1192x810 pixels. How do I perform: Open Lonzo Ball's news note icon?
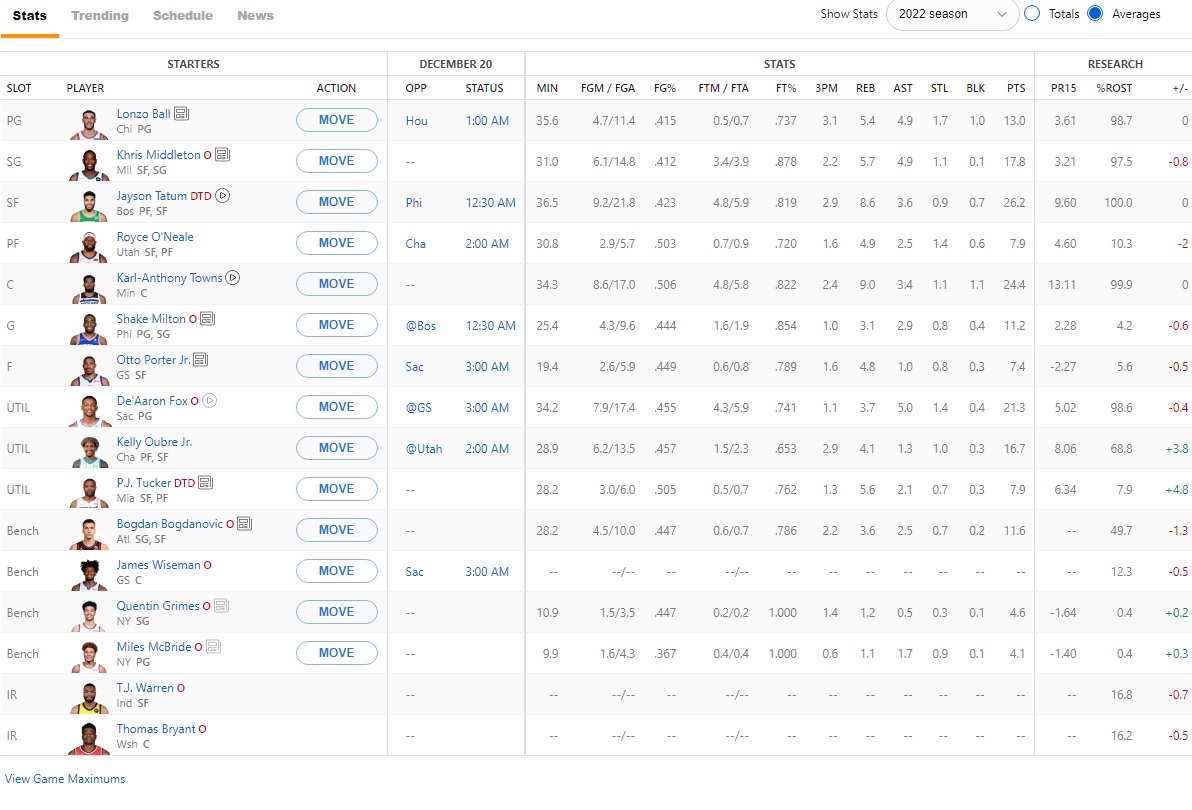pyautogui.click(x=181, y=113)
